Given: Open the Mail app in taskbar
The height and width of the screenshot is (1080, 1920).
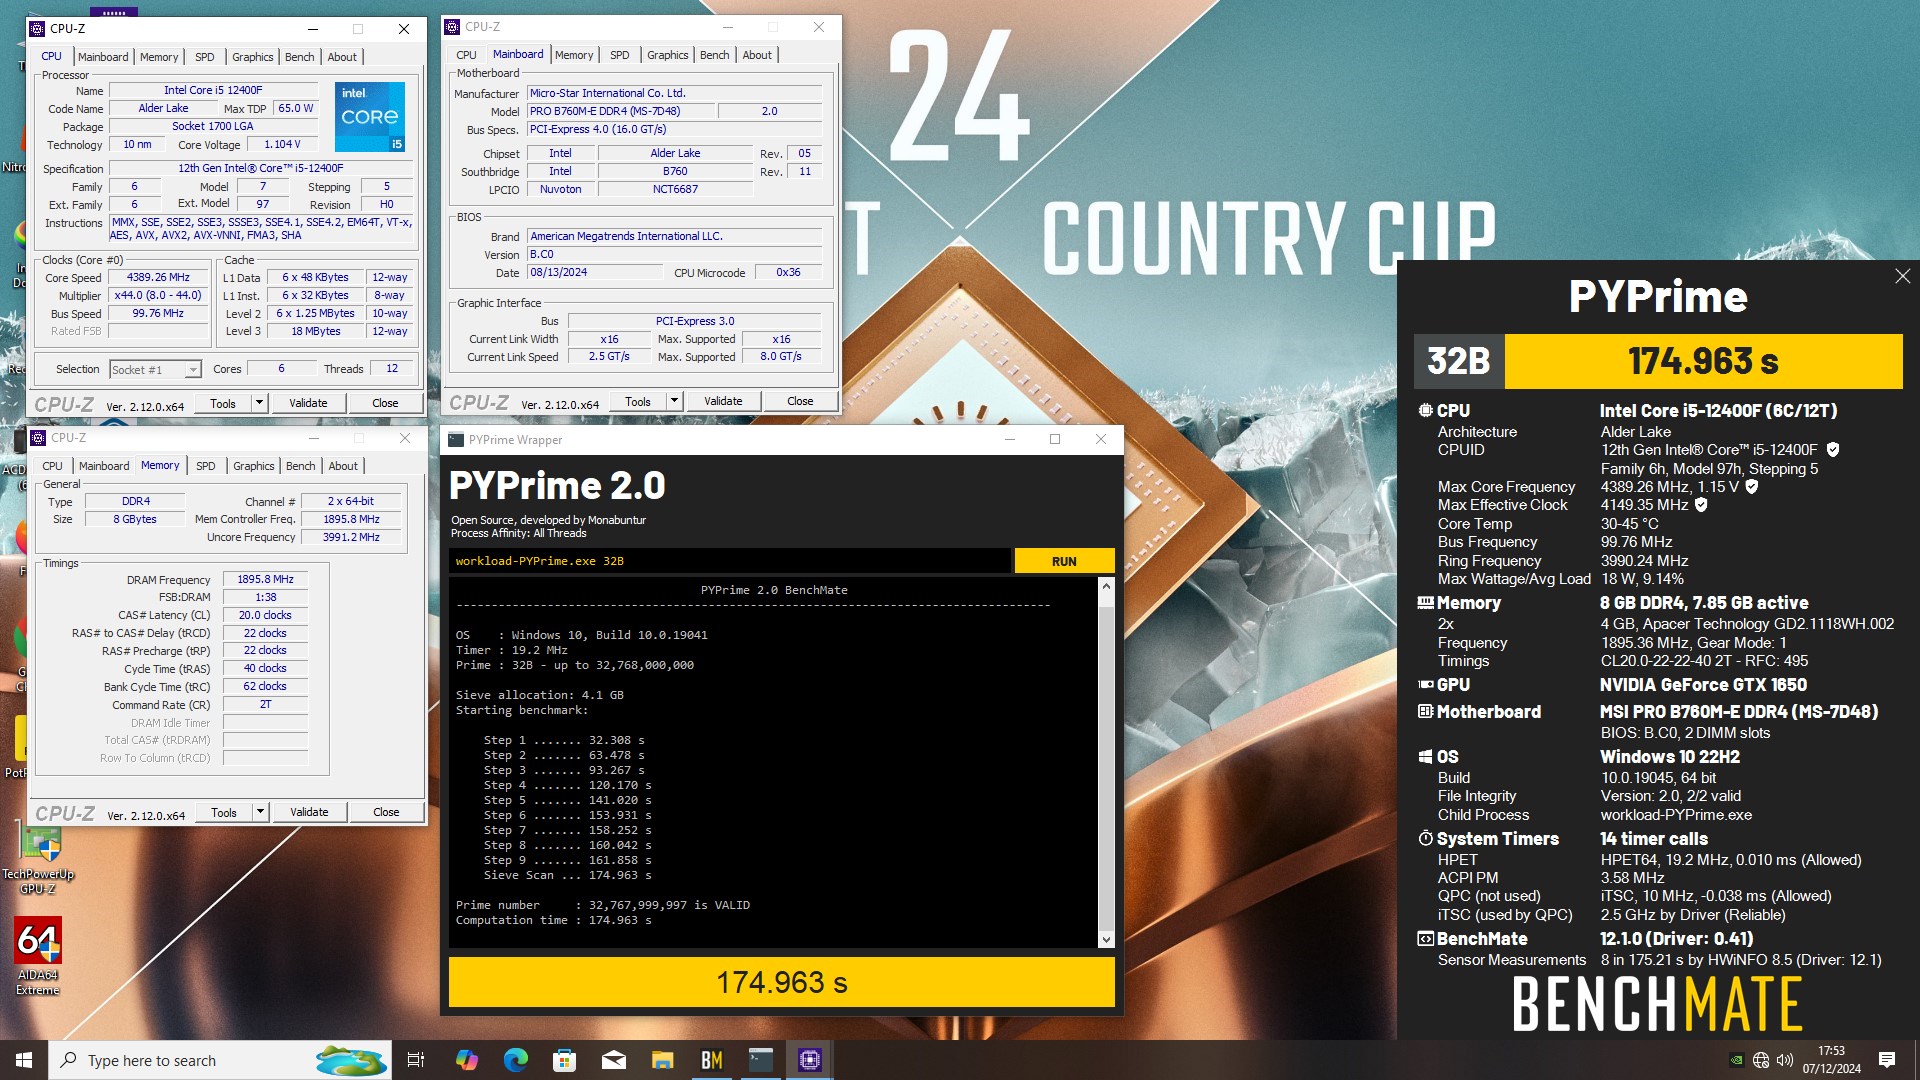Looking at the screenshot, I should click(x=613, y=1060).
